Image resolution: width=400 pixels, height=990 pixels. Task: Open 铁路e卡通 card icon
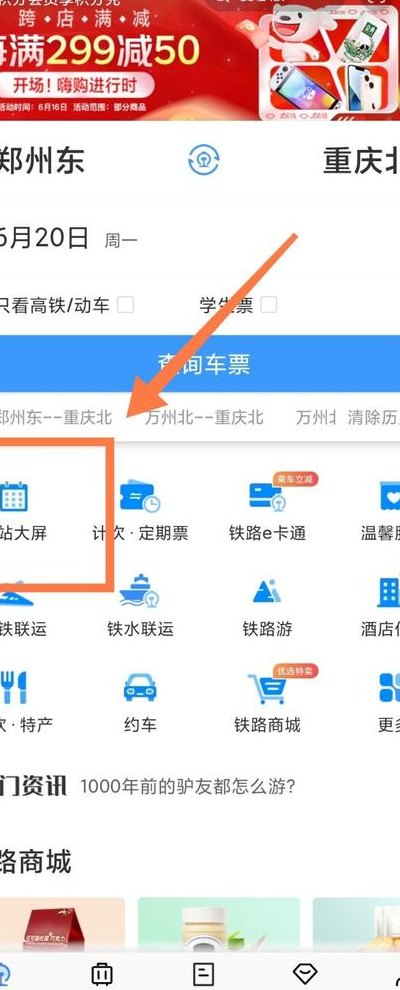tap(267, 497)
